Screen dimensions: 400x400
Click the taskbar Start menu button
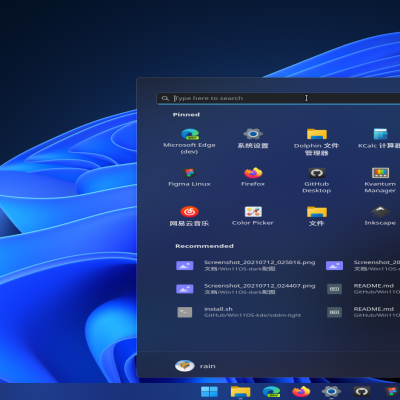click(209, 391)
